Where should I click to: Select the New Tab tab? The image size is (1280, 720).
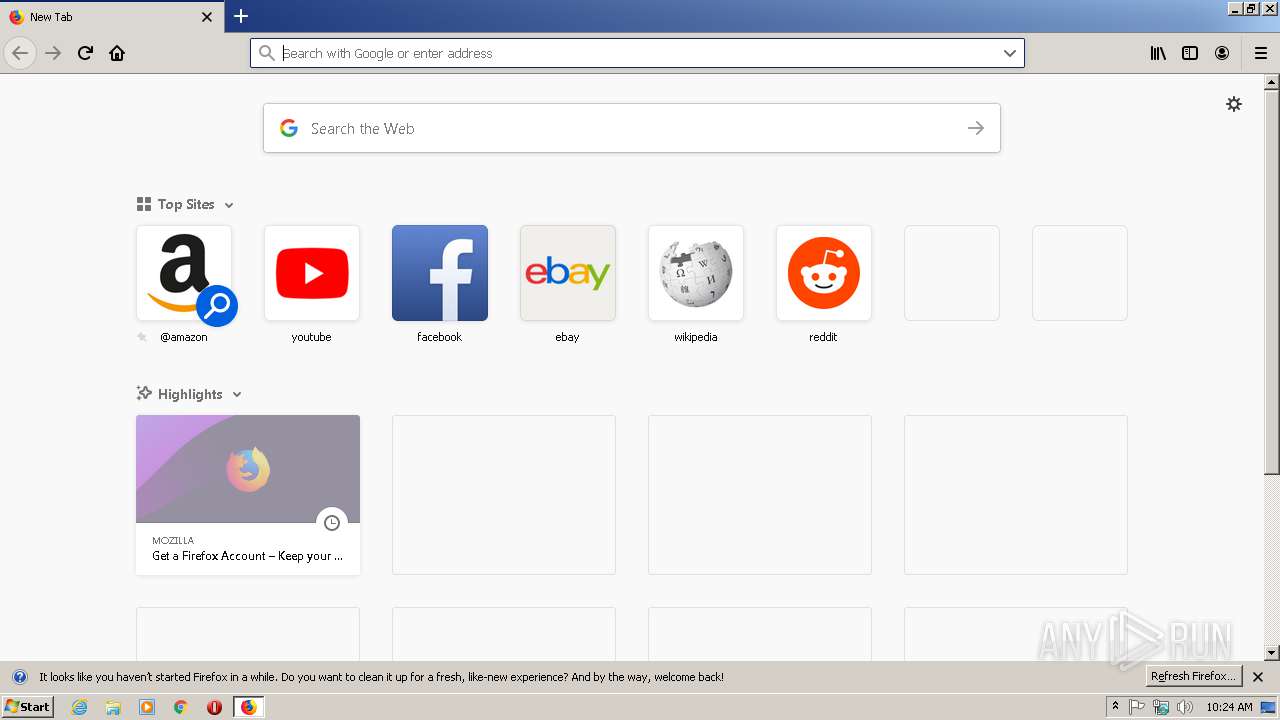pos(110,17)
